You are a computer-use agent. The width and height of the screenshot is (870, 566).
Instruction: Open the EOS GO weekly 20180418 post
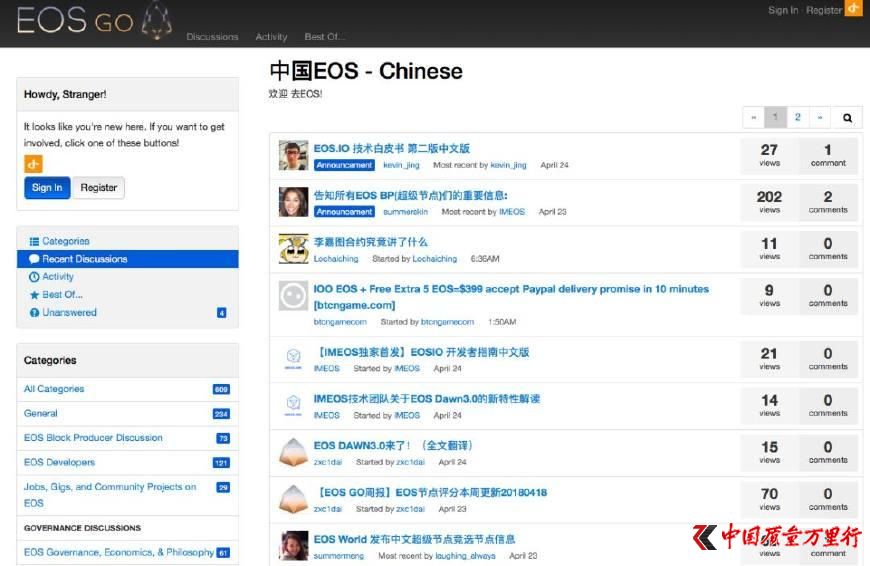tap(431, 492)
